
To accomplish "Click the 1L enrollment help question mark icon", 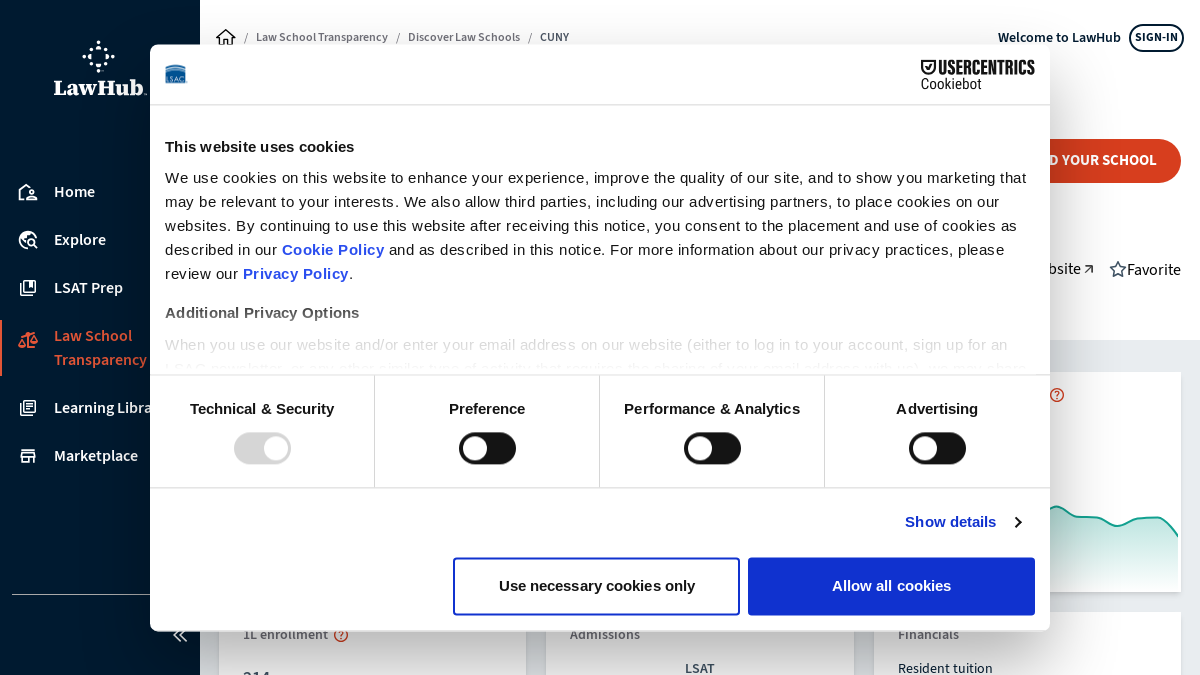I will pyautogui.click(x=341, y=635).
